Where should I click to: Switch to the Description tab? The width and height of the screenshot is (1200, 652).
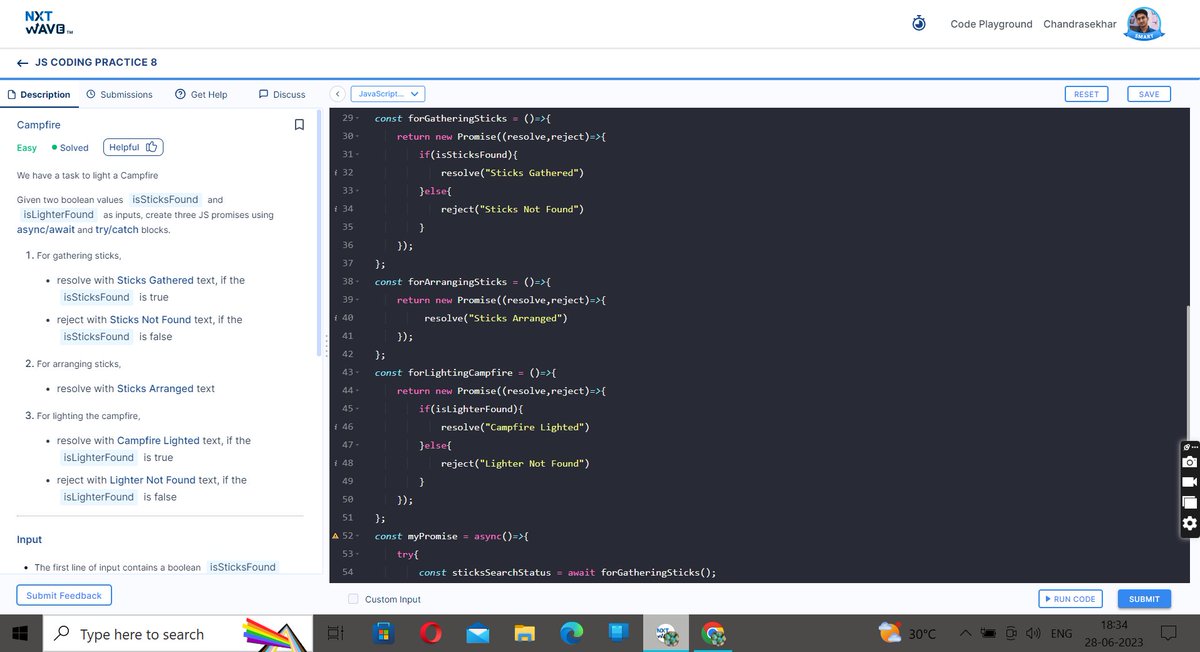click(39, 94)
